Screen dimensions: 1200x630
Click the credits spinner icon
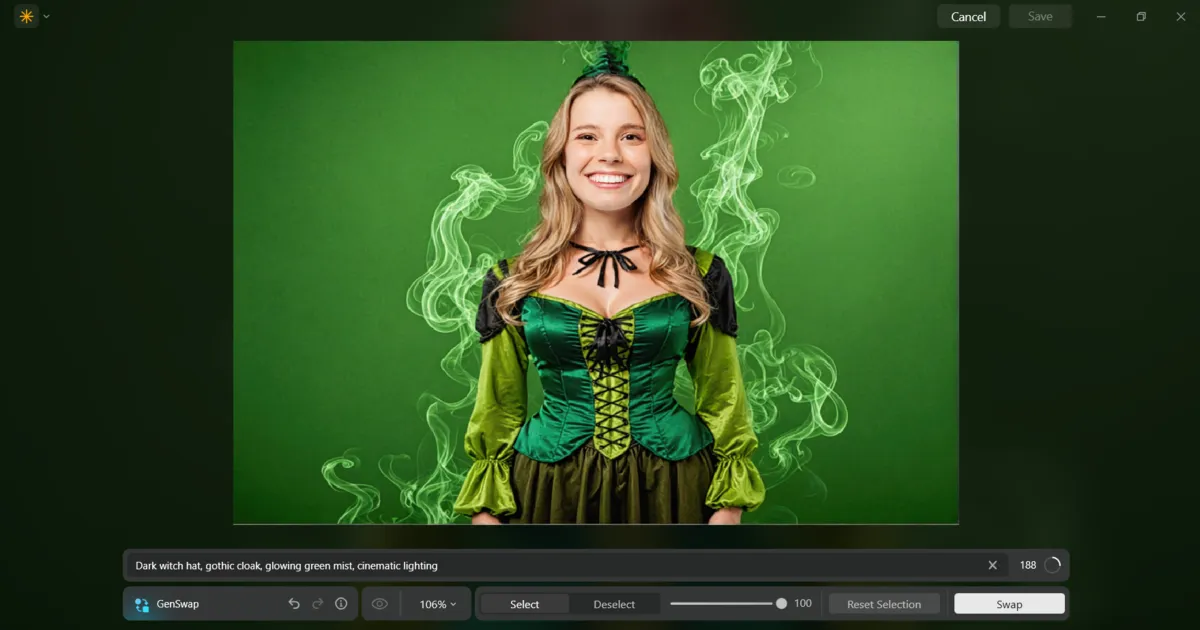tap(1053, 564)
